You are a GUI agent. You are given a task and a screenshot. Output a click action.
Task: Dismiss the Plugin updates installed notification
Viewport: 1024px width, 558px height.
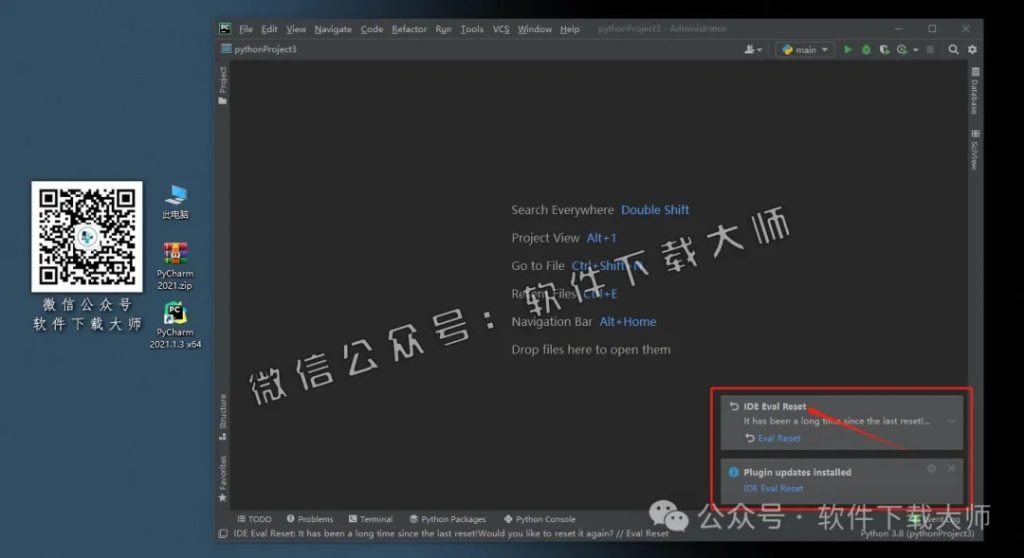[x=952, y=468]
